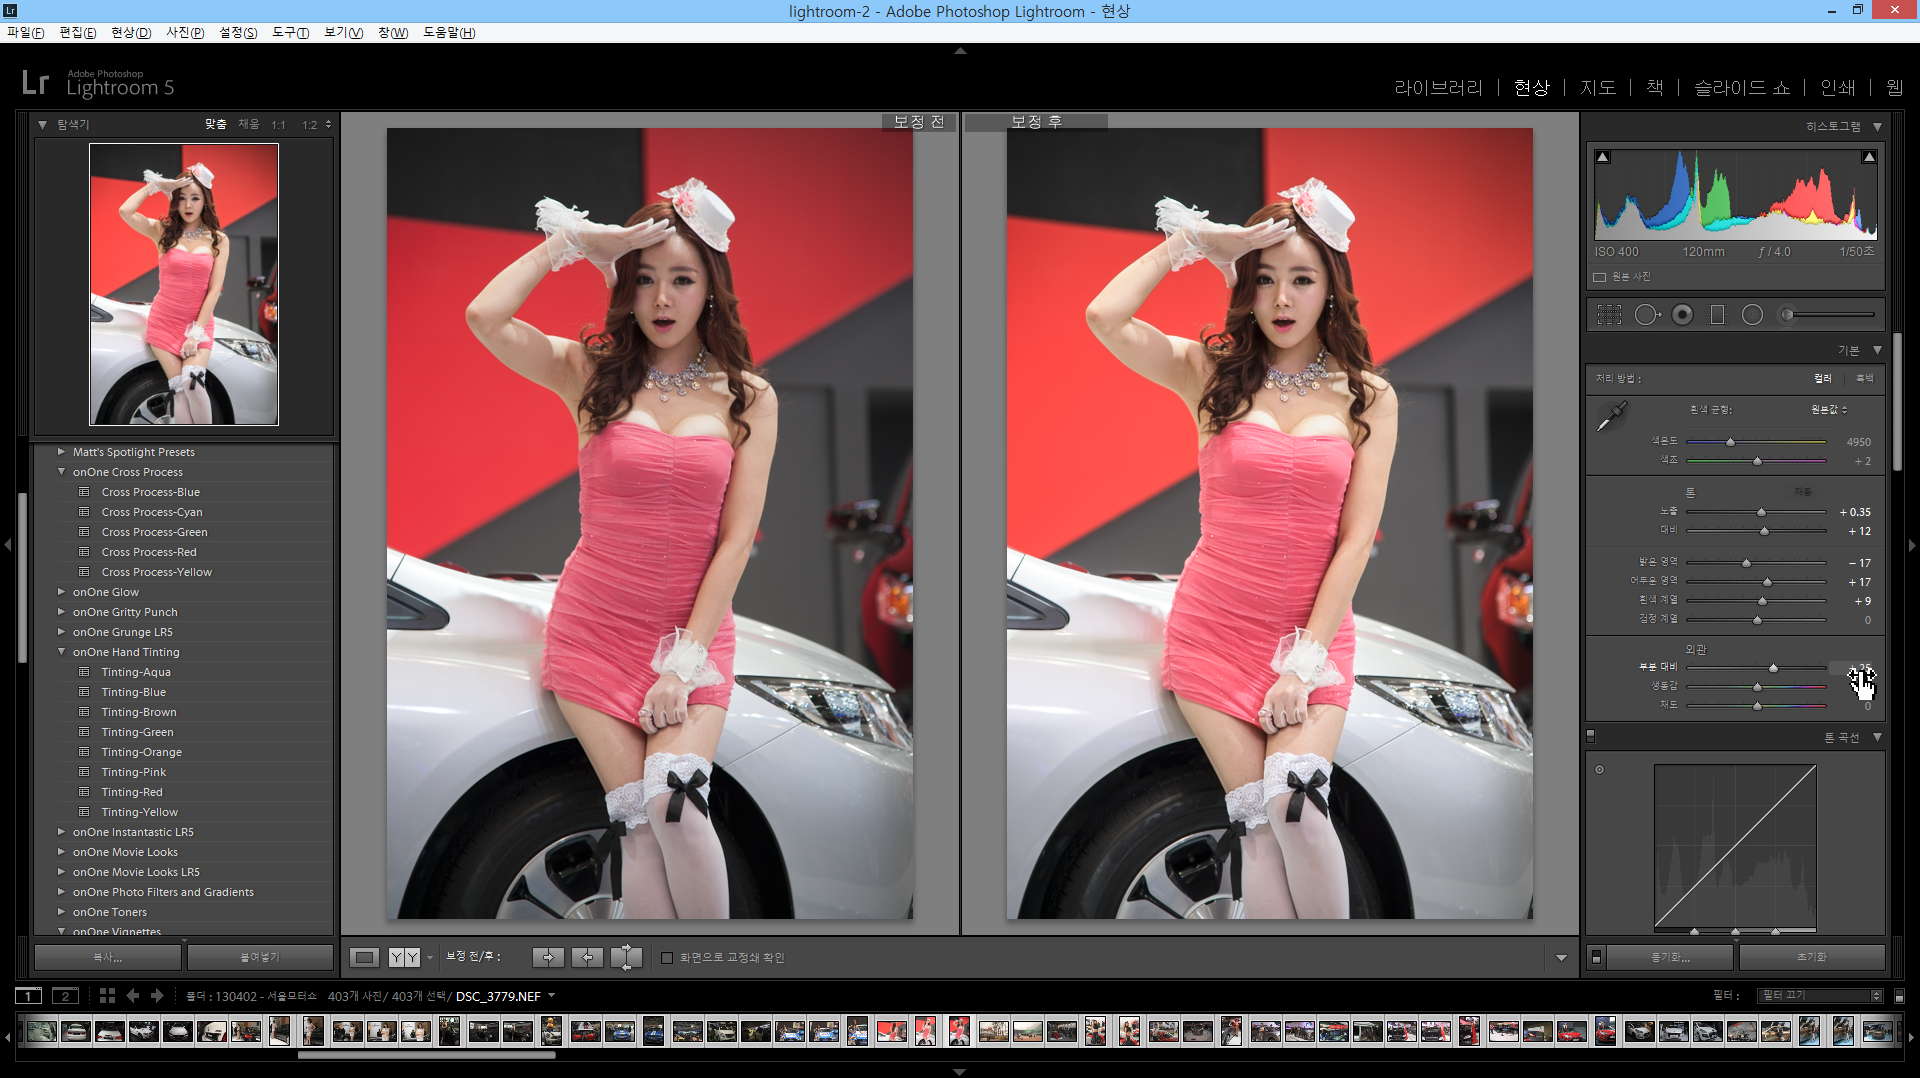This screenshot has height=1078, width=1920.
Task: Set treatment to Black & White (흑백)
Action: pos(1865,378)
